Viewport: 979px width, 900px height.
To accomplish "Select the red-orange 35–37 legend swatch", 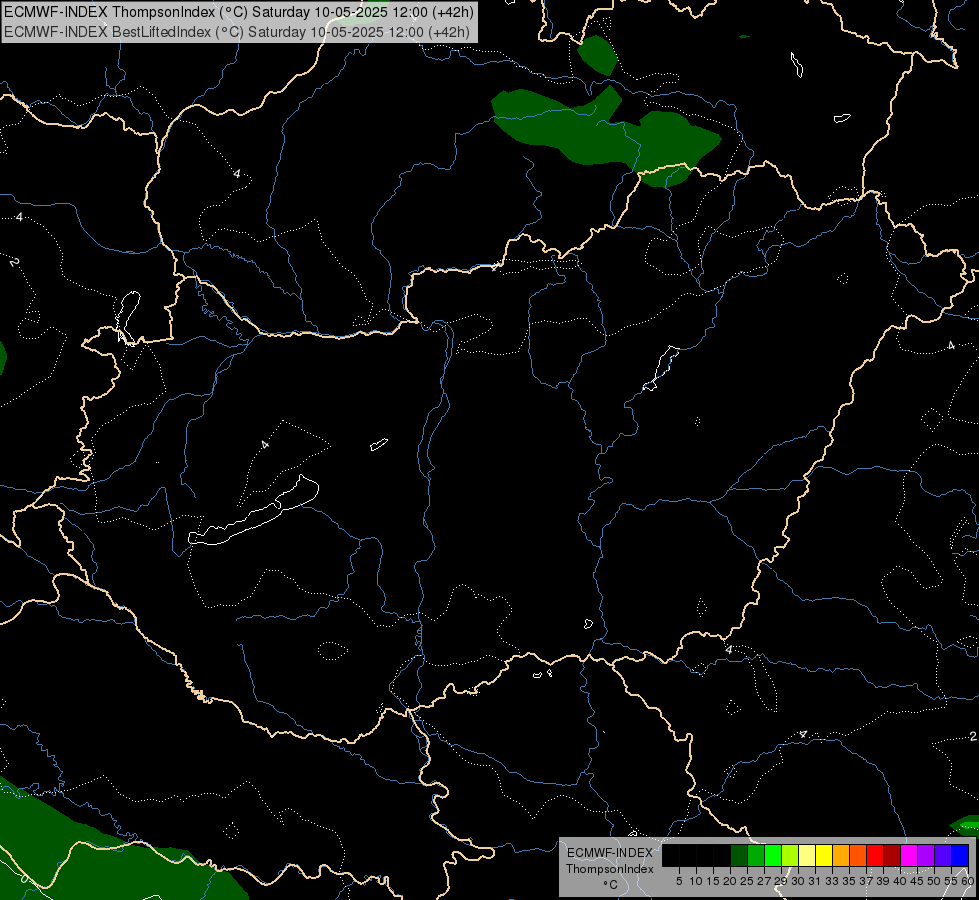I will pyautogui.click(x=858, y=855).
